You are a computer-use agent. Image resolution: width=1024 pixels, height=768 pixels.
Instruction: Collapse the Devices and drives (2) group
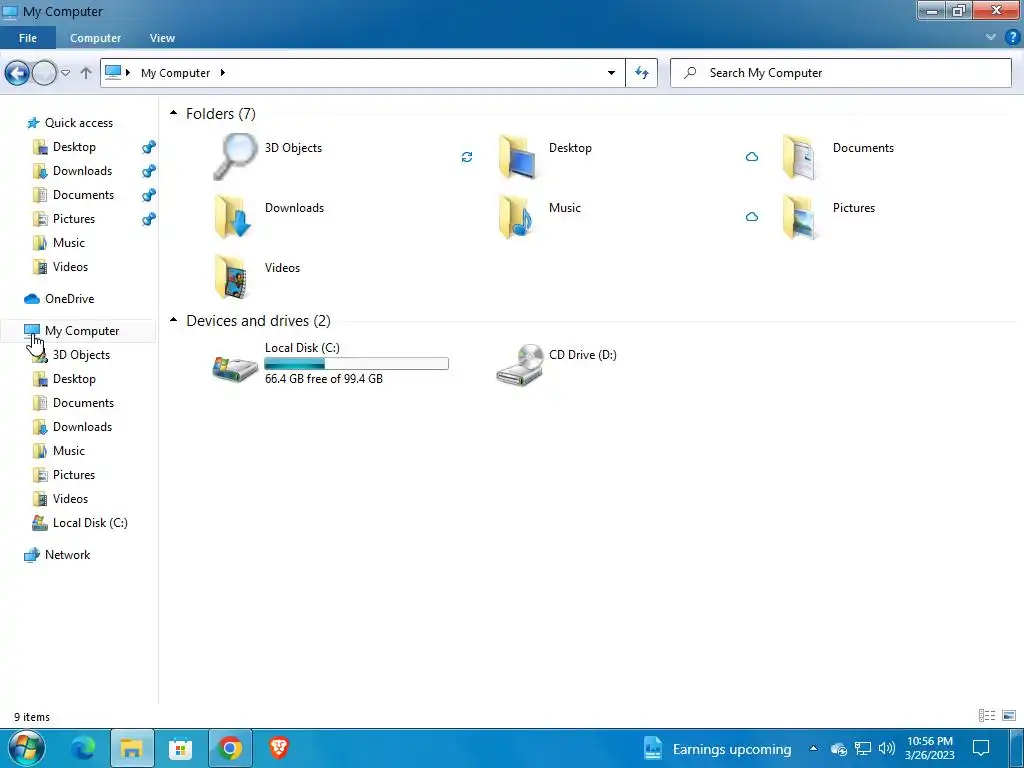tap(173, 320)
